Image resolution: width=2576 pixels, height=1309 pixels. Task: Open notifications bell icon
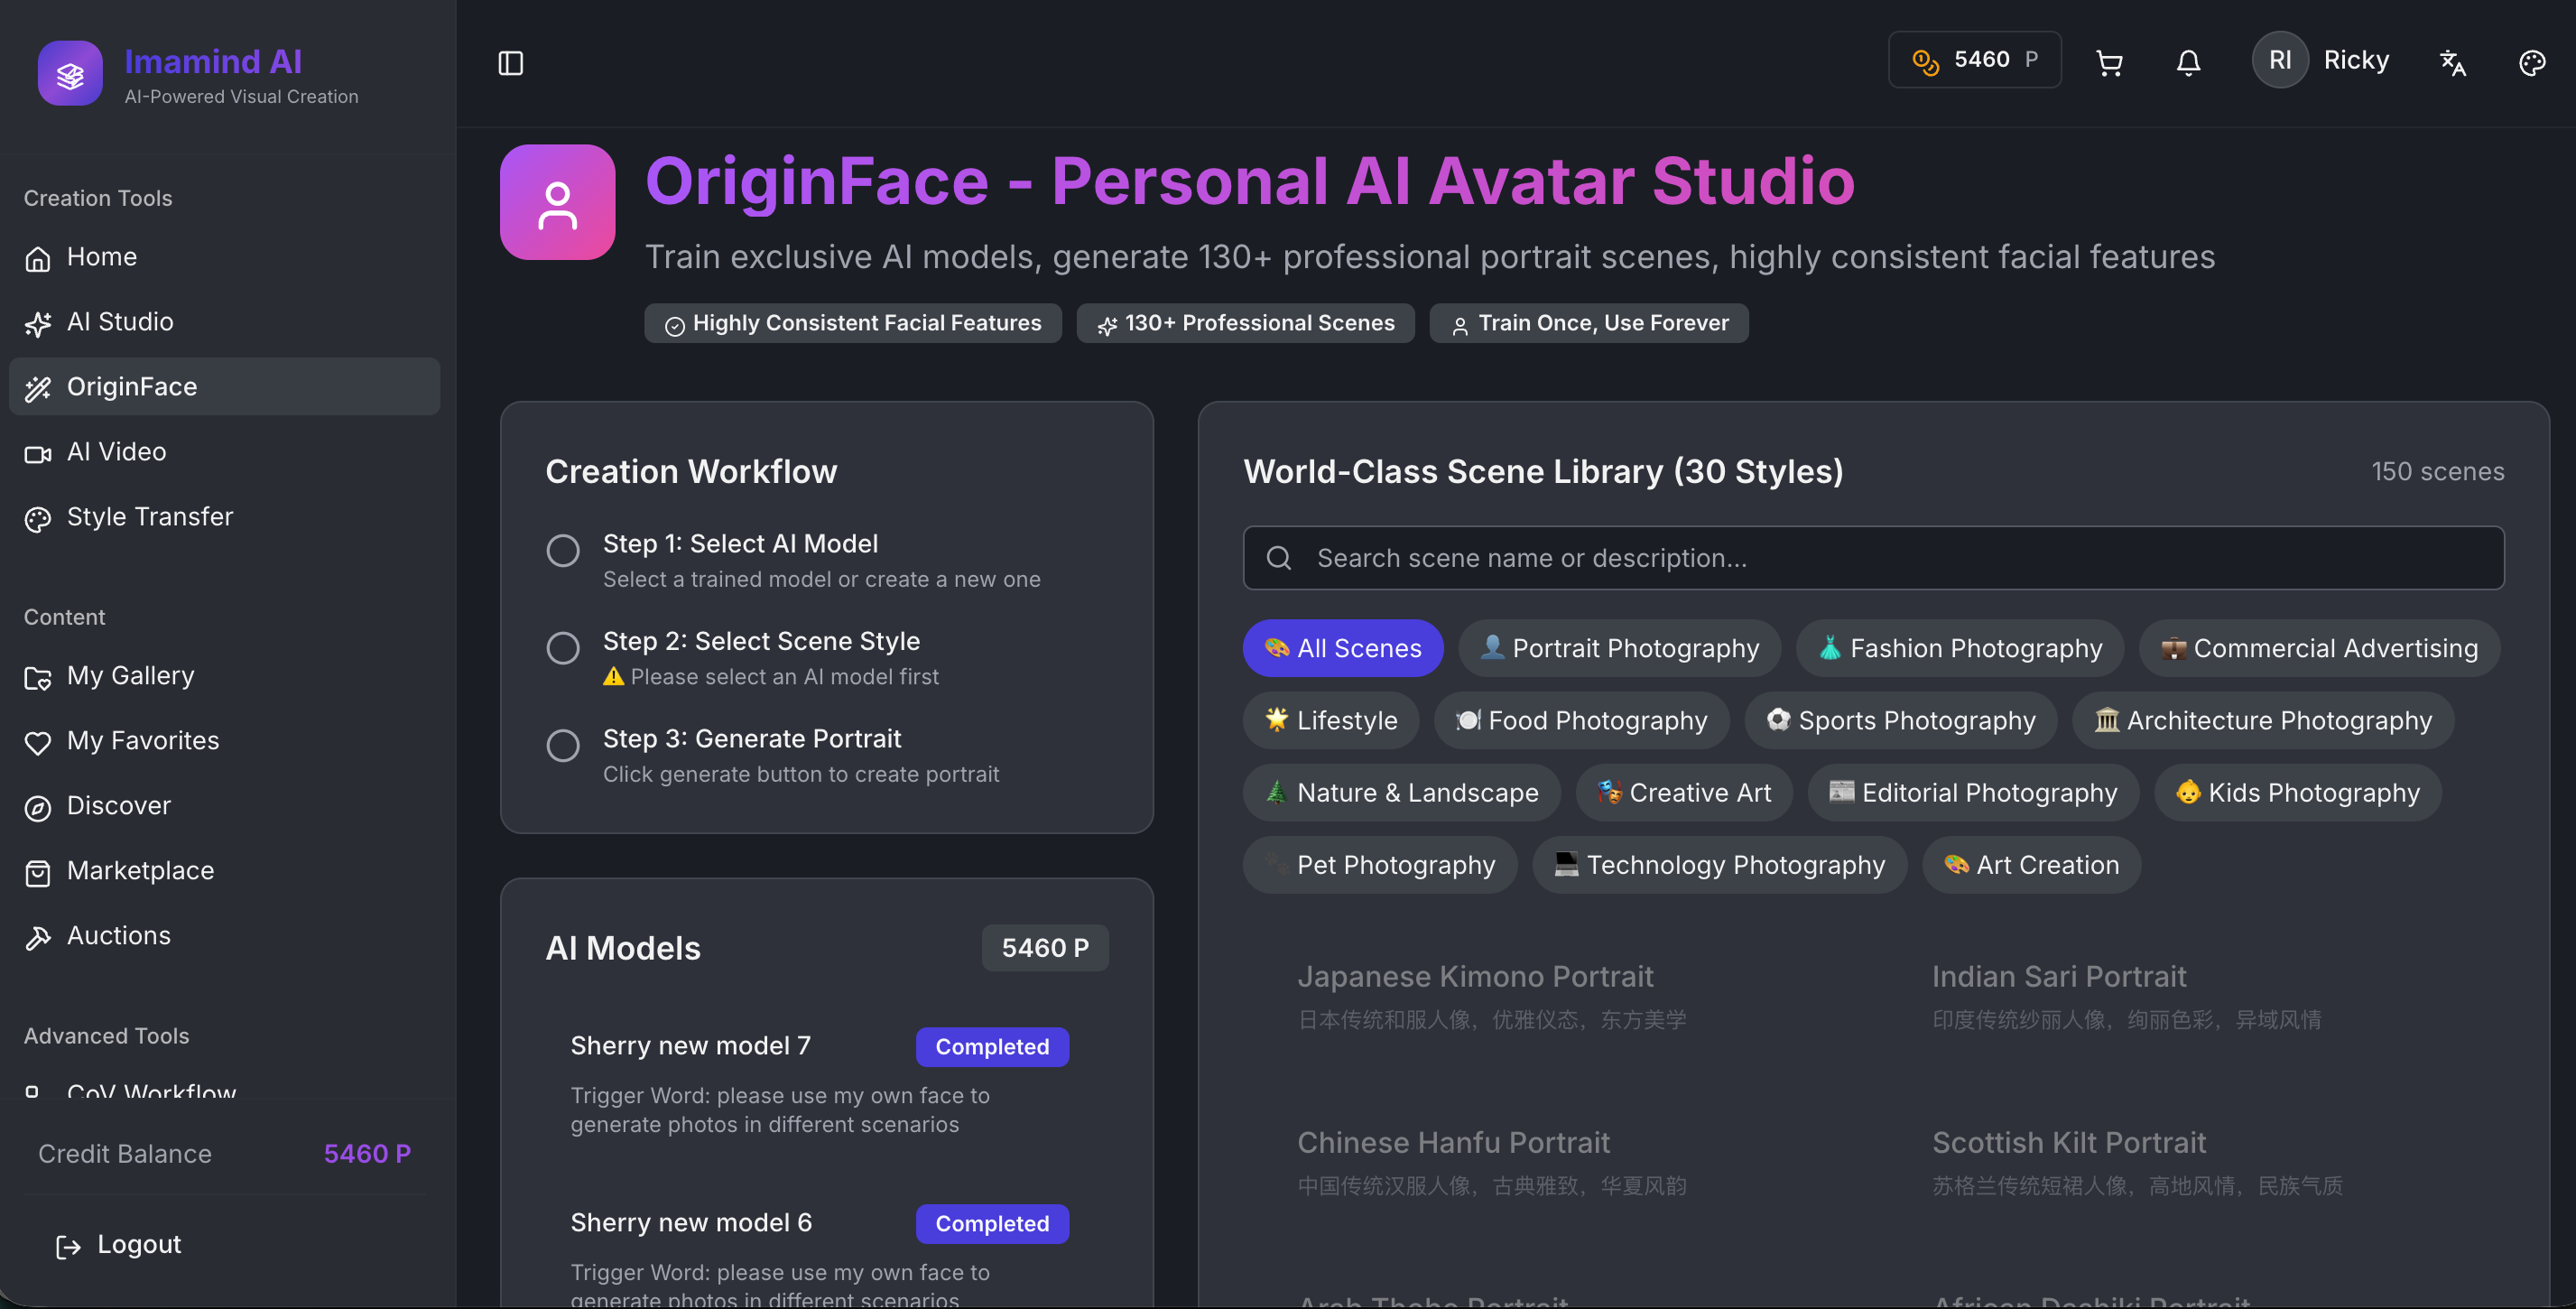coord(2188,63)
